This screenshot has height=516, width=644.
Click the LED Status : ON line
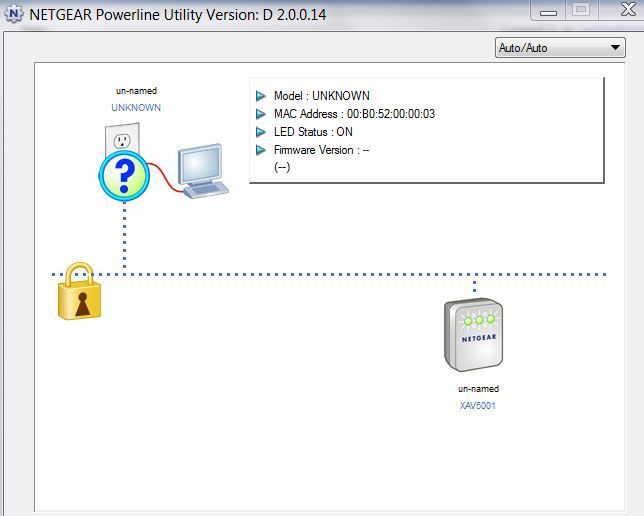[x=313, y=132]
